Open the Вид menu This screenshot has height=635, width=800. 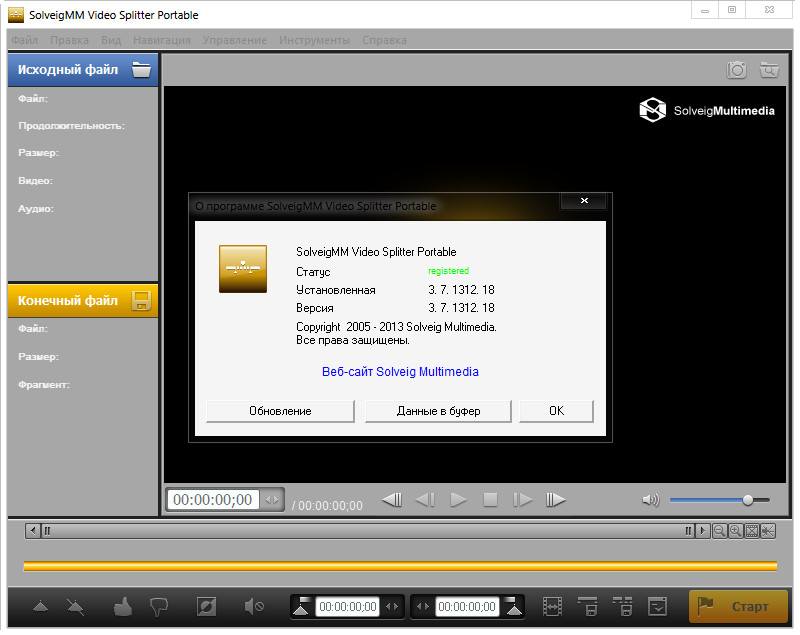111,40
